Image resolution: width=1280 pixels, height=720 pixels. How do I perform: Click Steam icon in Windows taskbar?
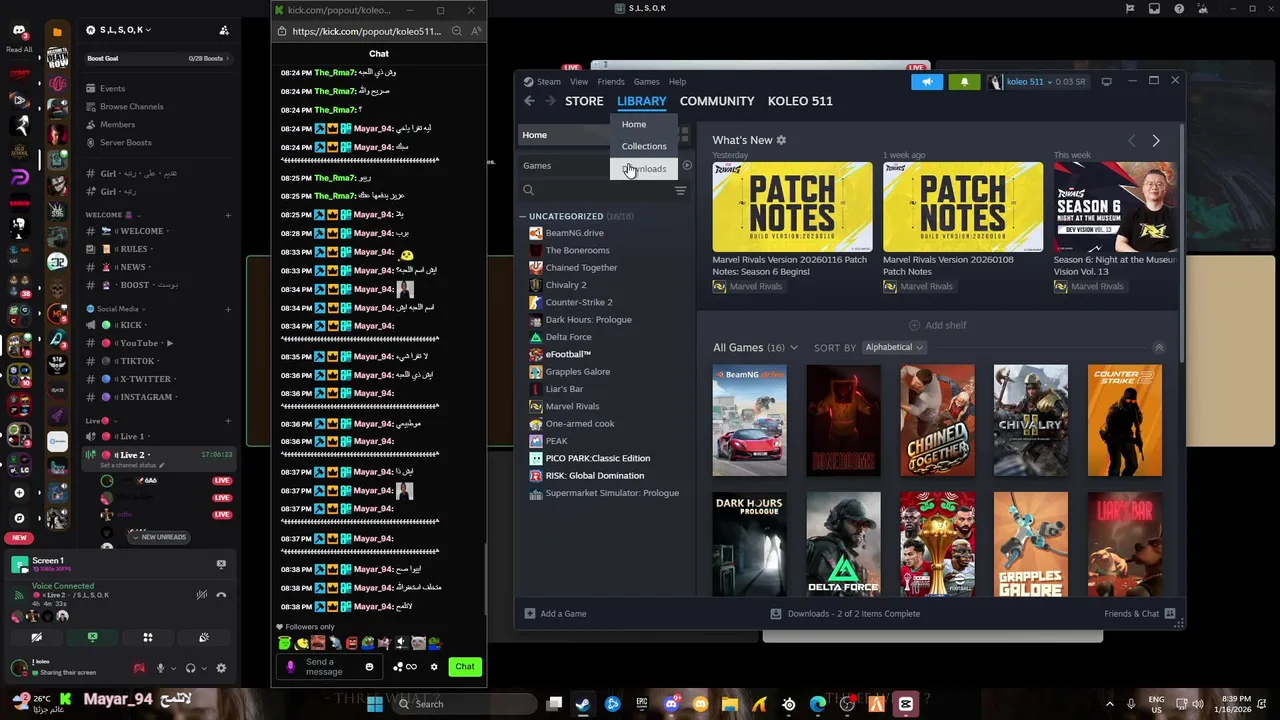[583, 704]
